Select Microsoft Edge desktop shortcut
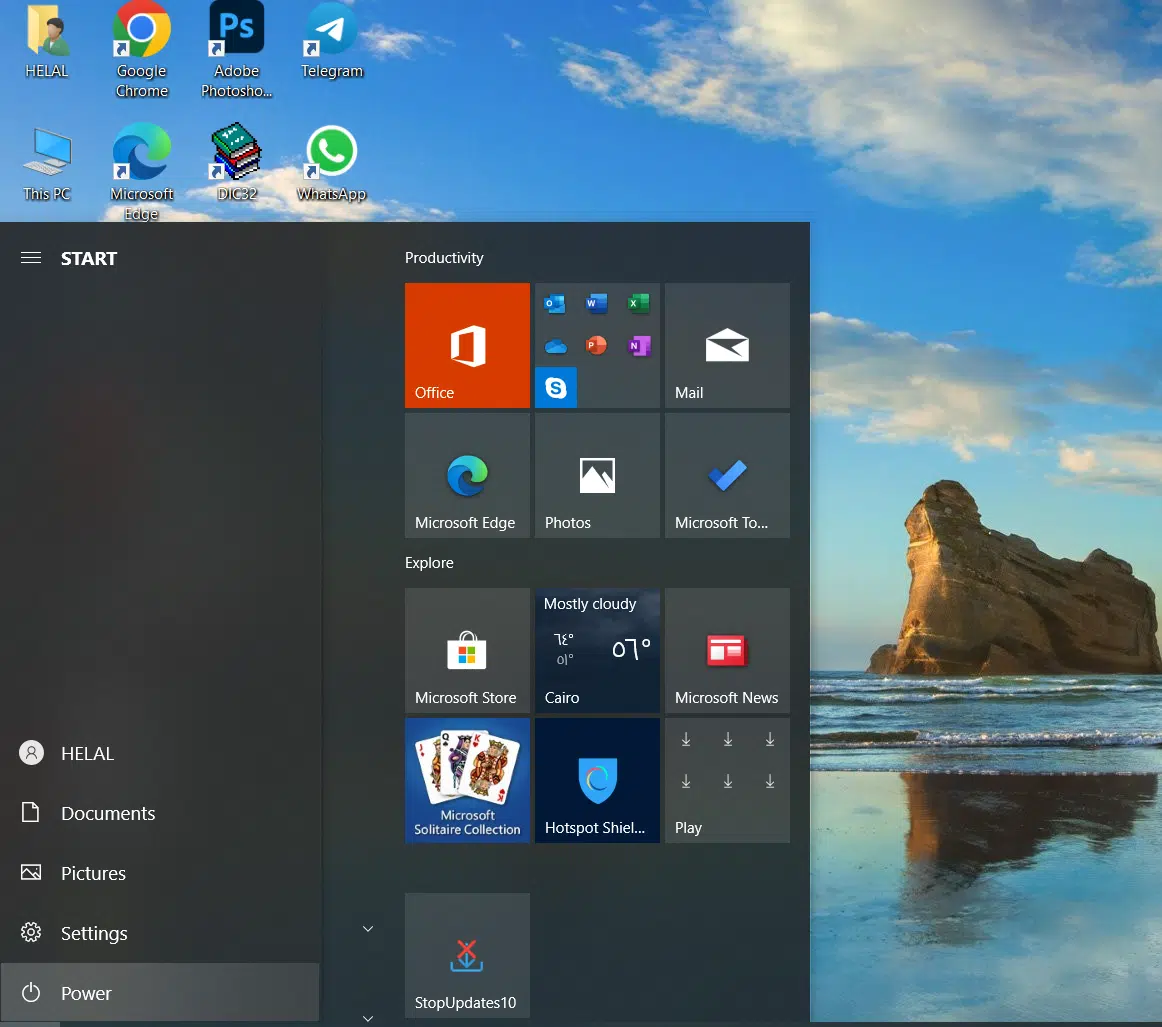Image resolution: width=1162 pixels, height=1027 pixels. (x=142, y=172)
